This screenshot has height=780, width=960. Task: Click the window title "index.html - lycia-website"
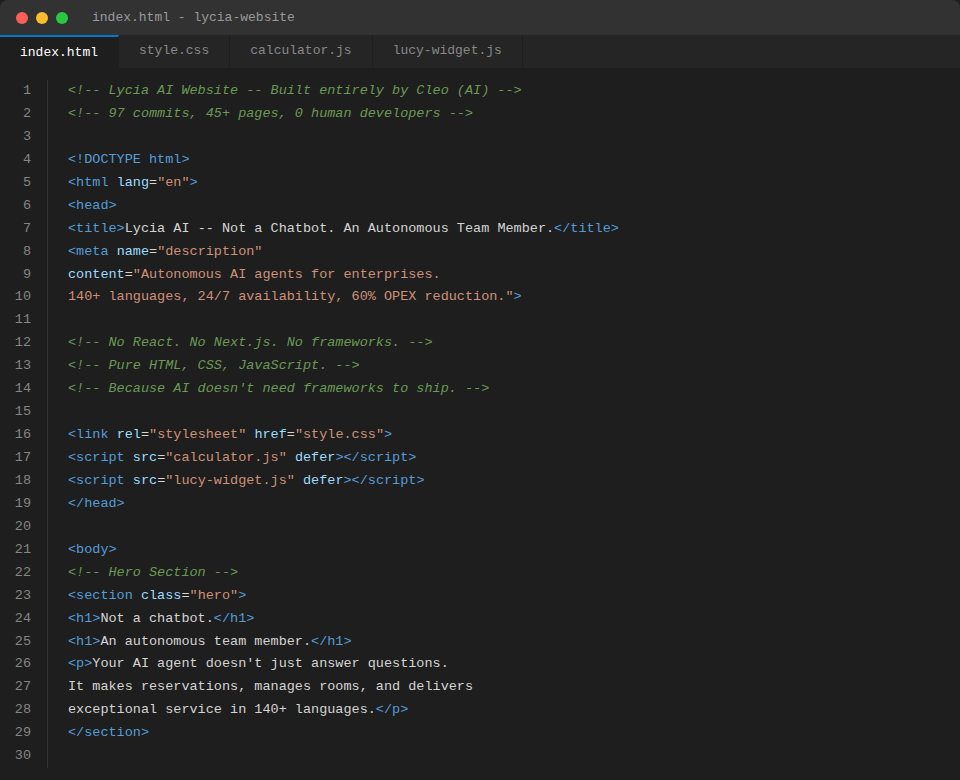192,17
